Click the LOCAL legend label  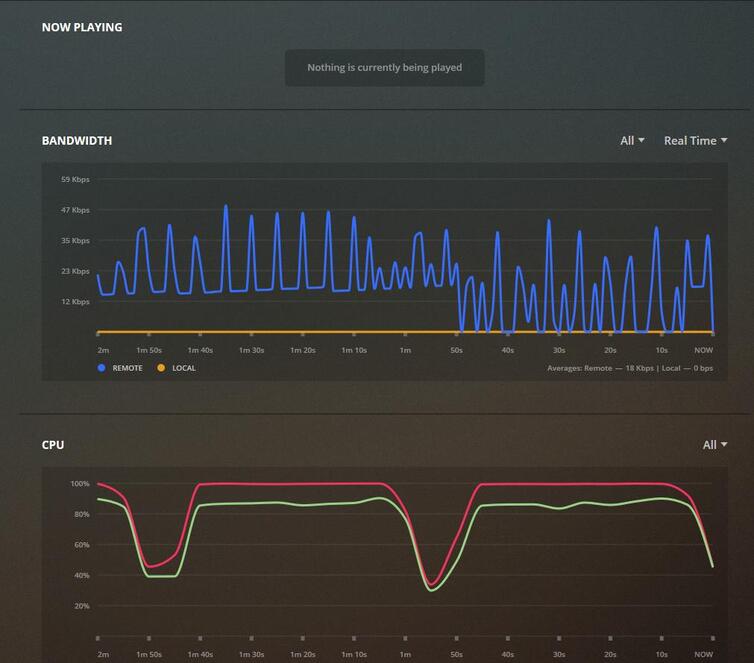pyautogui.click(x=184, y=368)
